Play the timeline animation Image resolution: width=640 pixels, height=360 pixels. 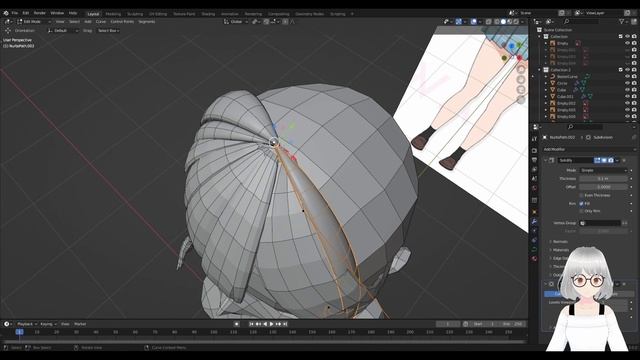point(271,324)
